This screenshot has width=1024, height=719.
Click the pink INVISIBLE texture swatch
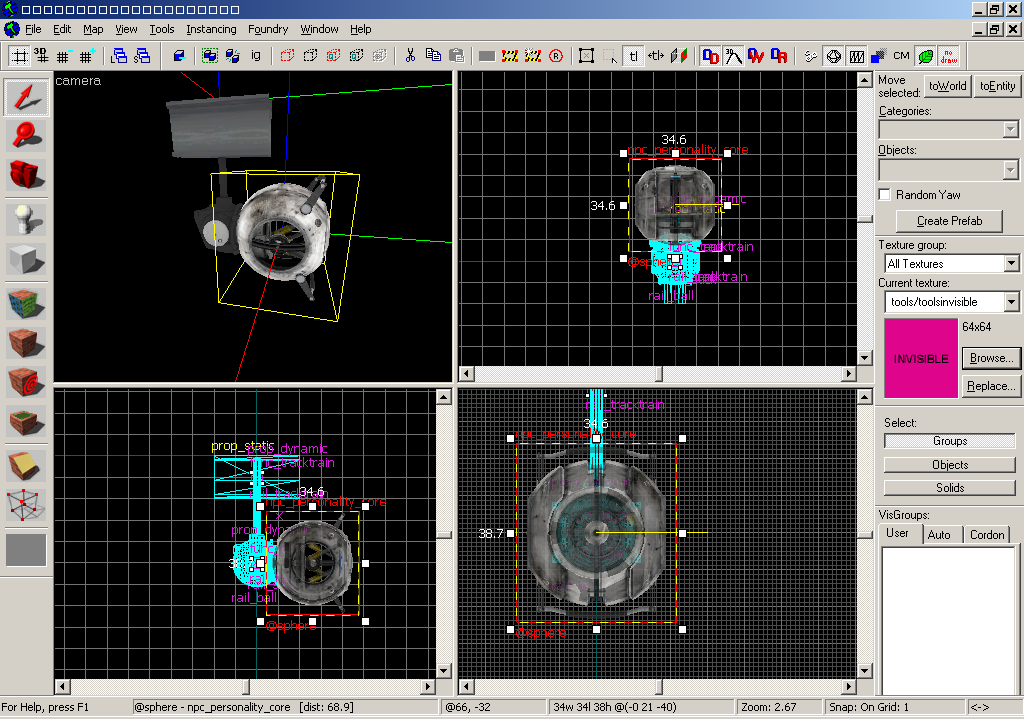920,359
